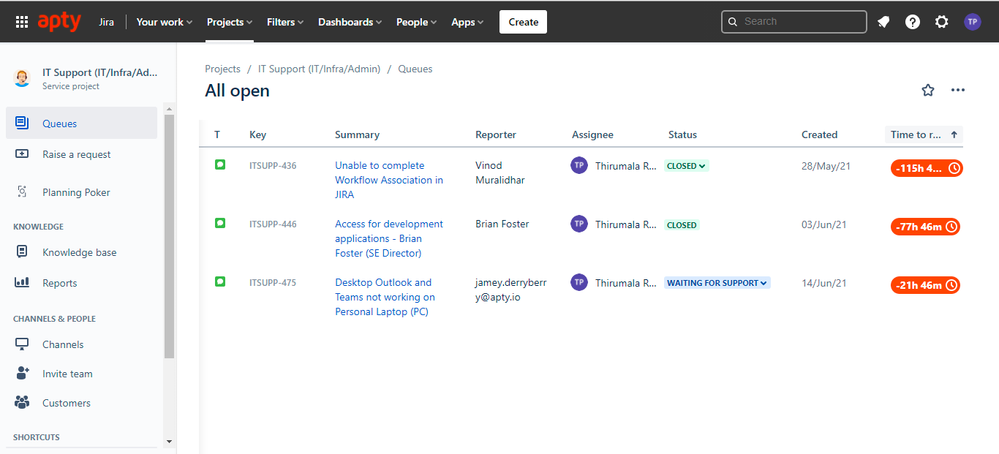Click the IT Support project avatar
999x454 pixels.
click(x=22, y=78)
